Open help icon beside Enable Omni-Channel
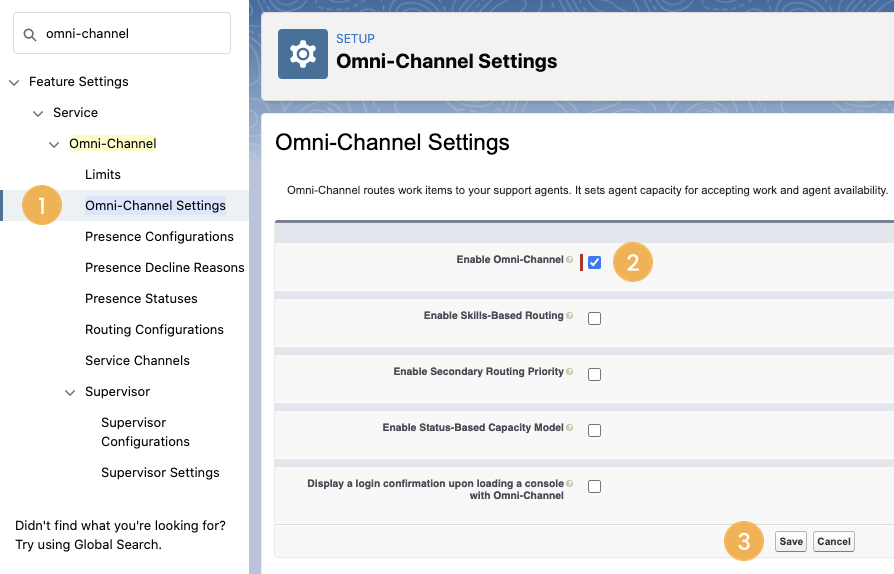The image size is (894, 574). (569, 260)
